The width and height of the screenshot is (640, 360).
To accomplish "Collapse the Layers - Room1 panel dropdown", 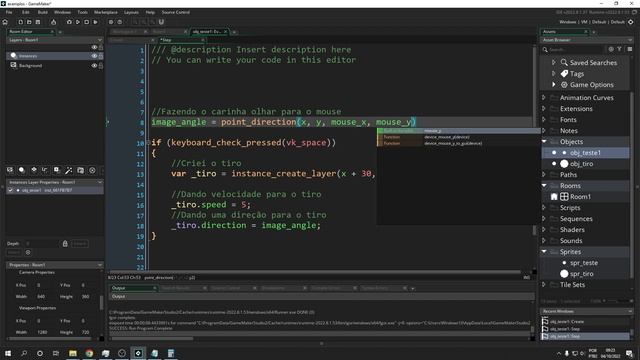I will [x=100, y=40].
